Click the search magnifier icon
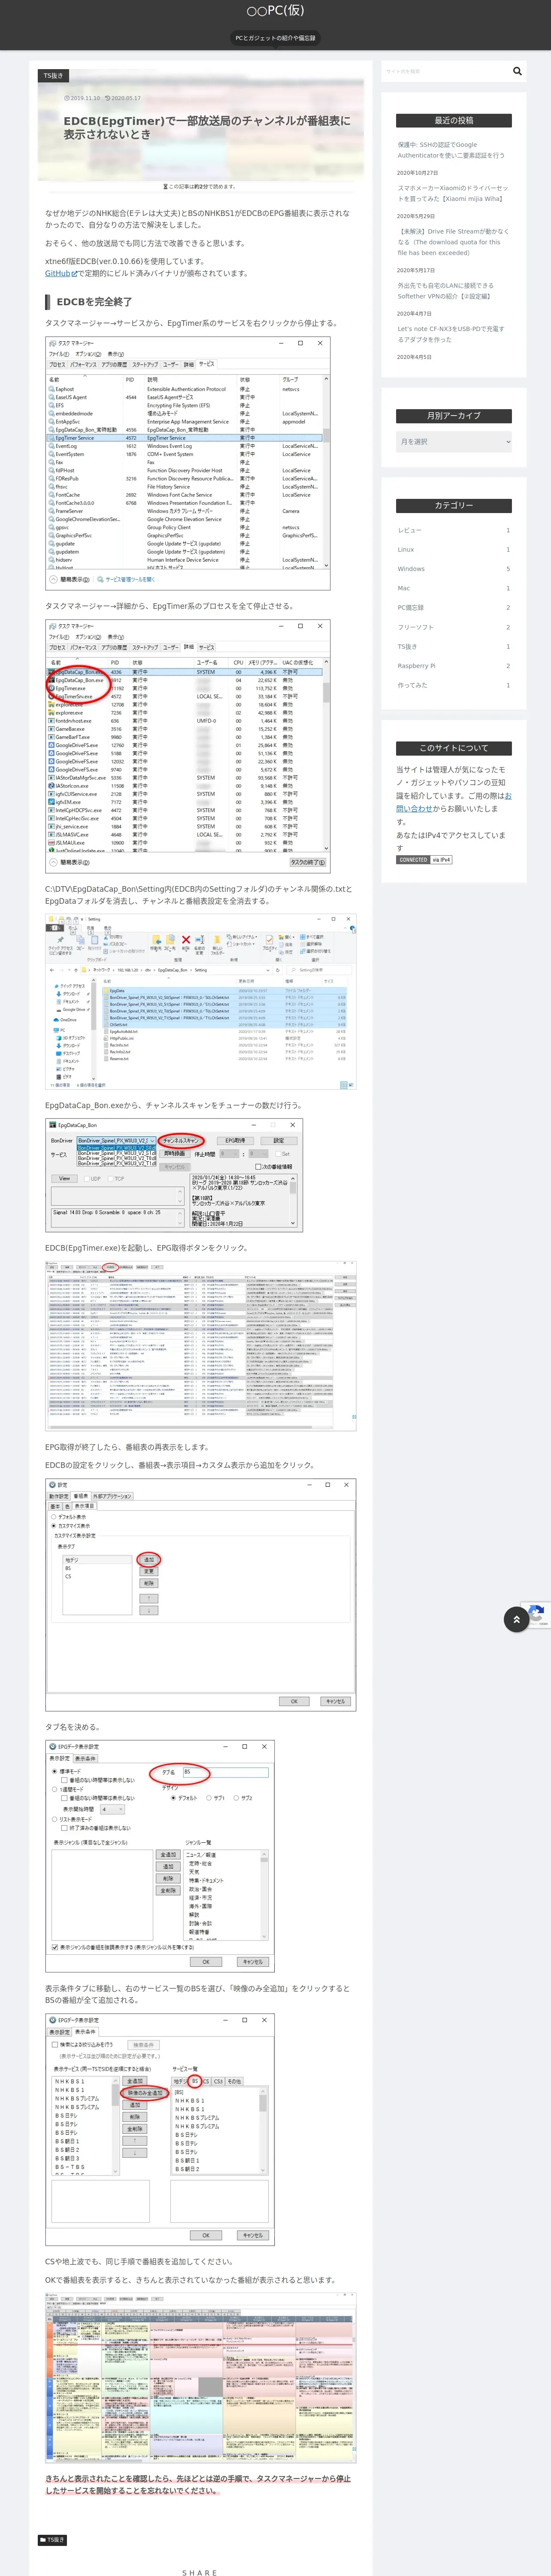The height and width of the screenshot is (2576, 551). click(x=517, y=71)
